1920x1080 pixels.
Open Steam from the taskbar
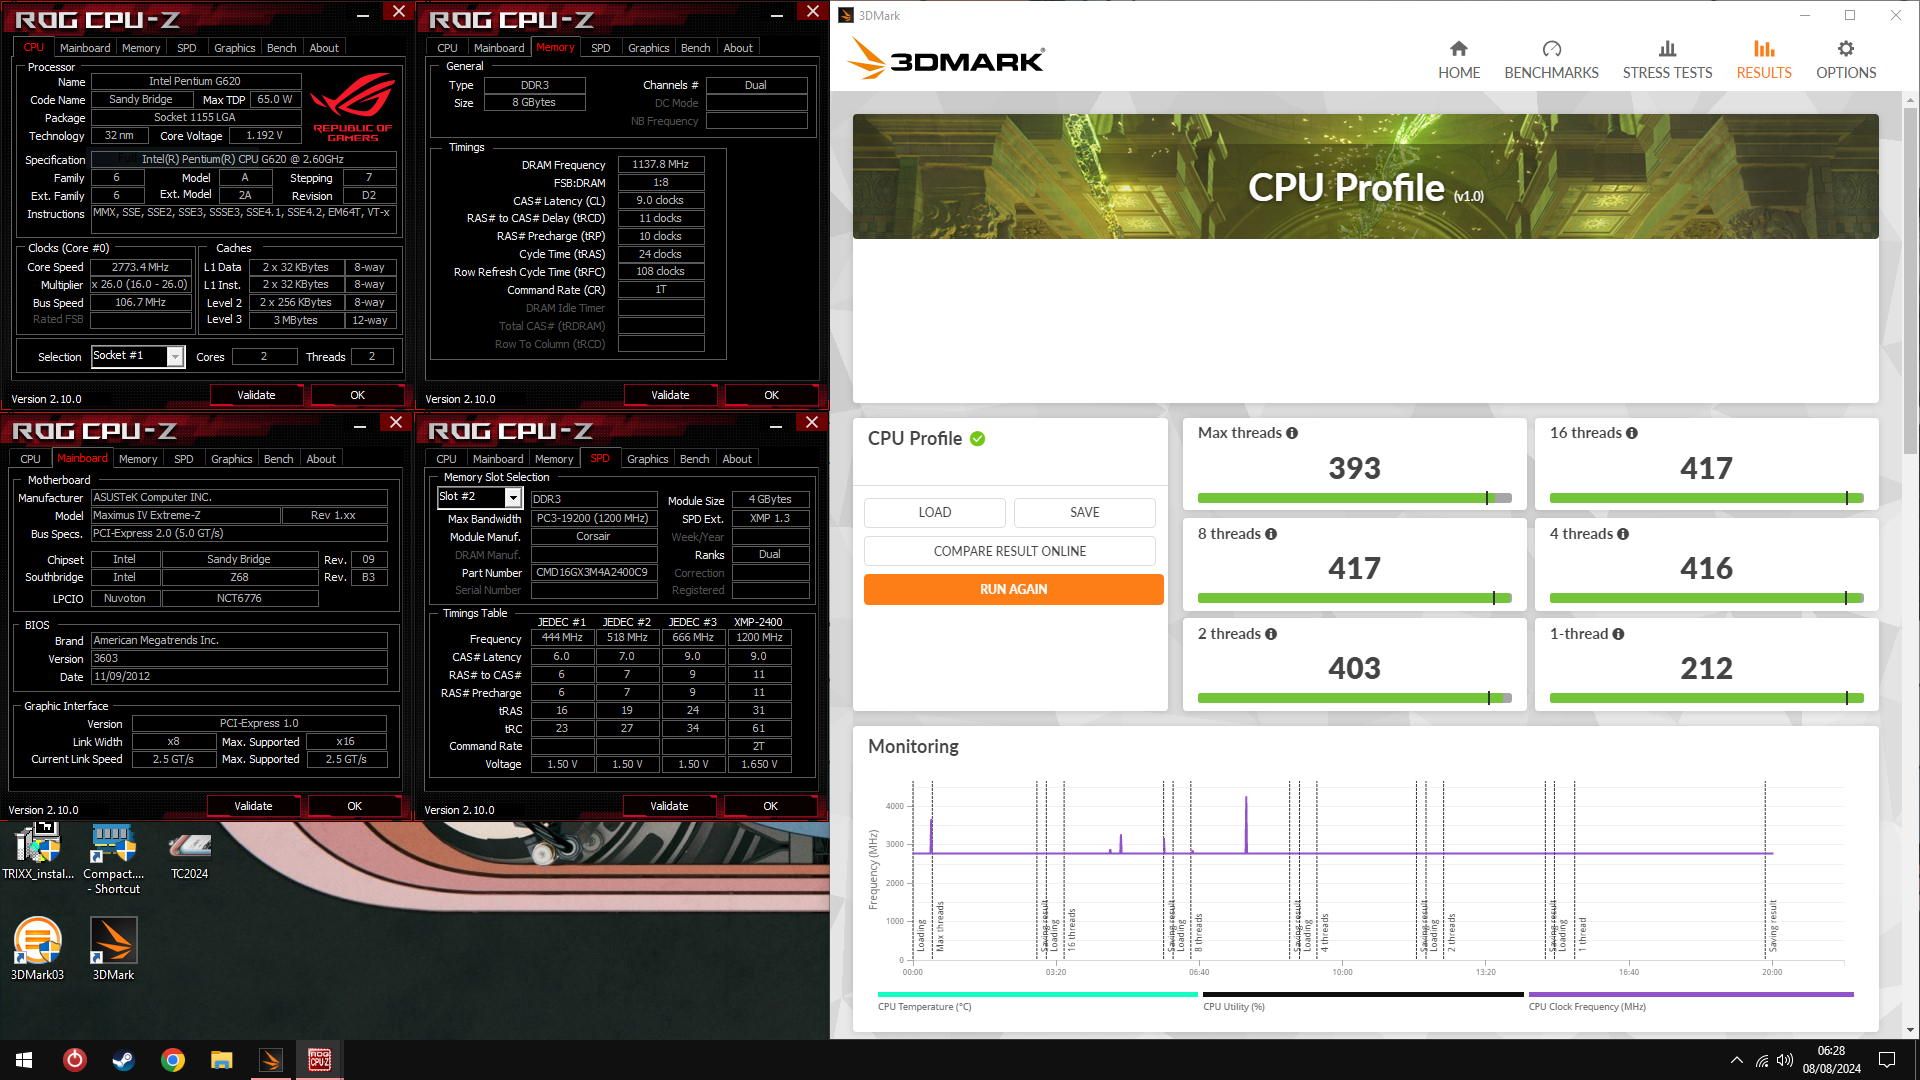point(123,1060)
